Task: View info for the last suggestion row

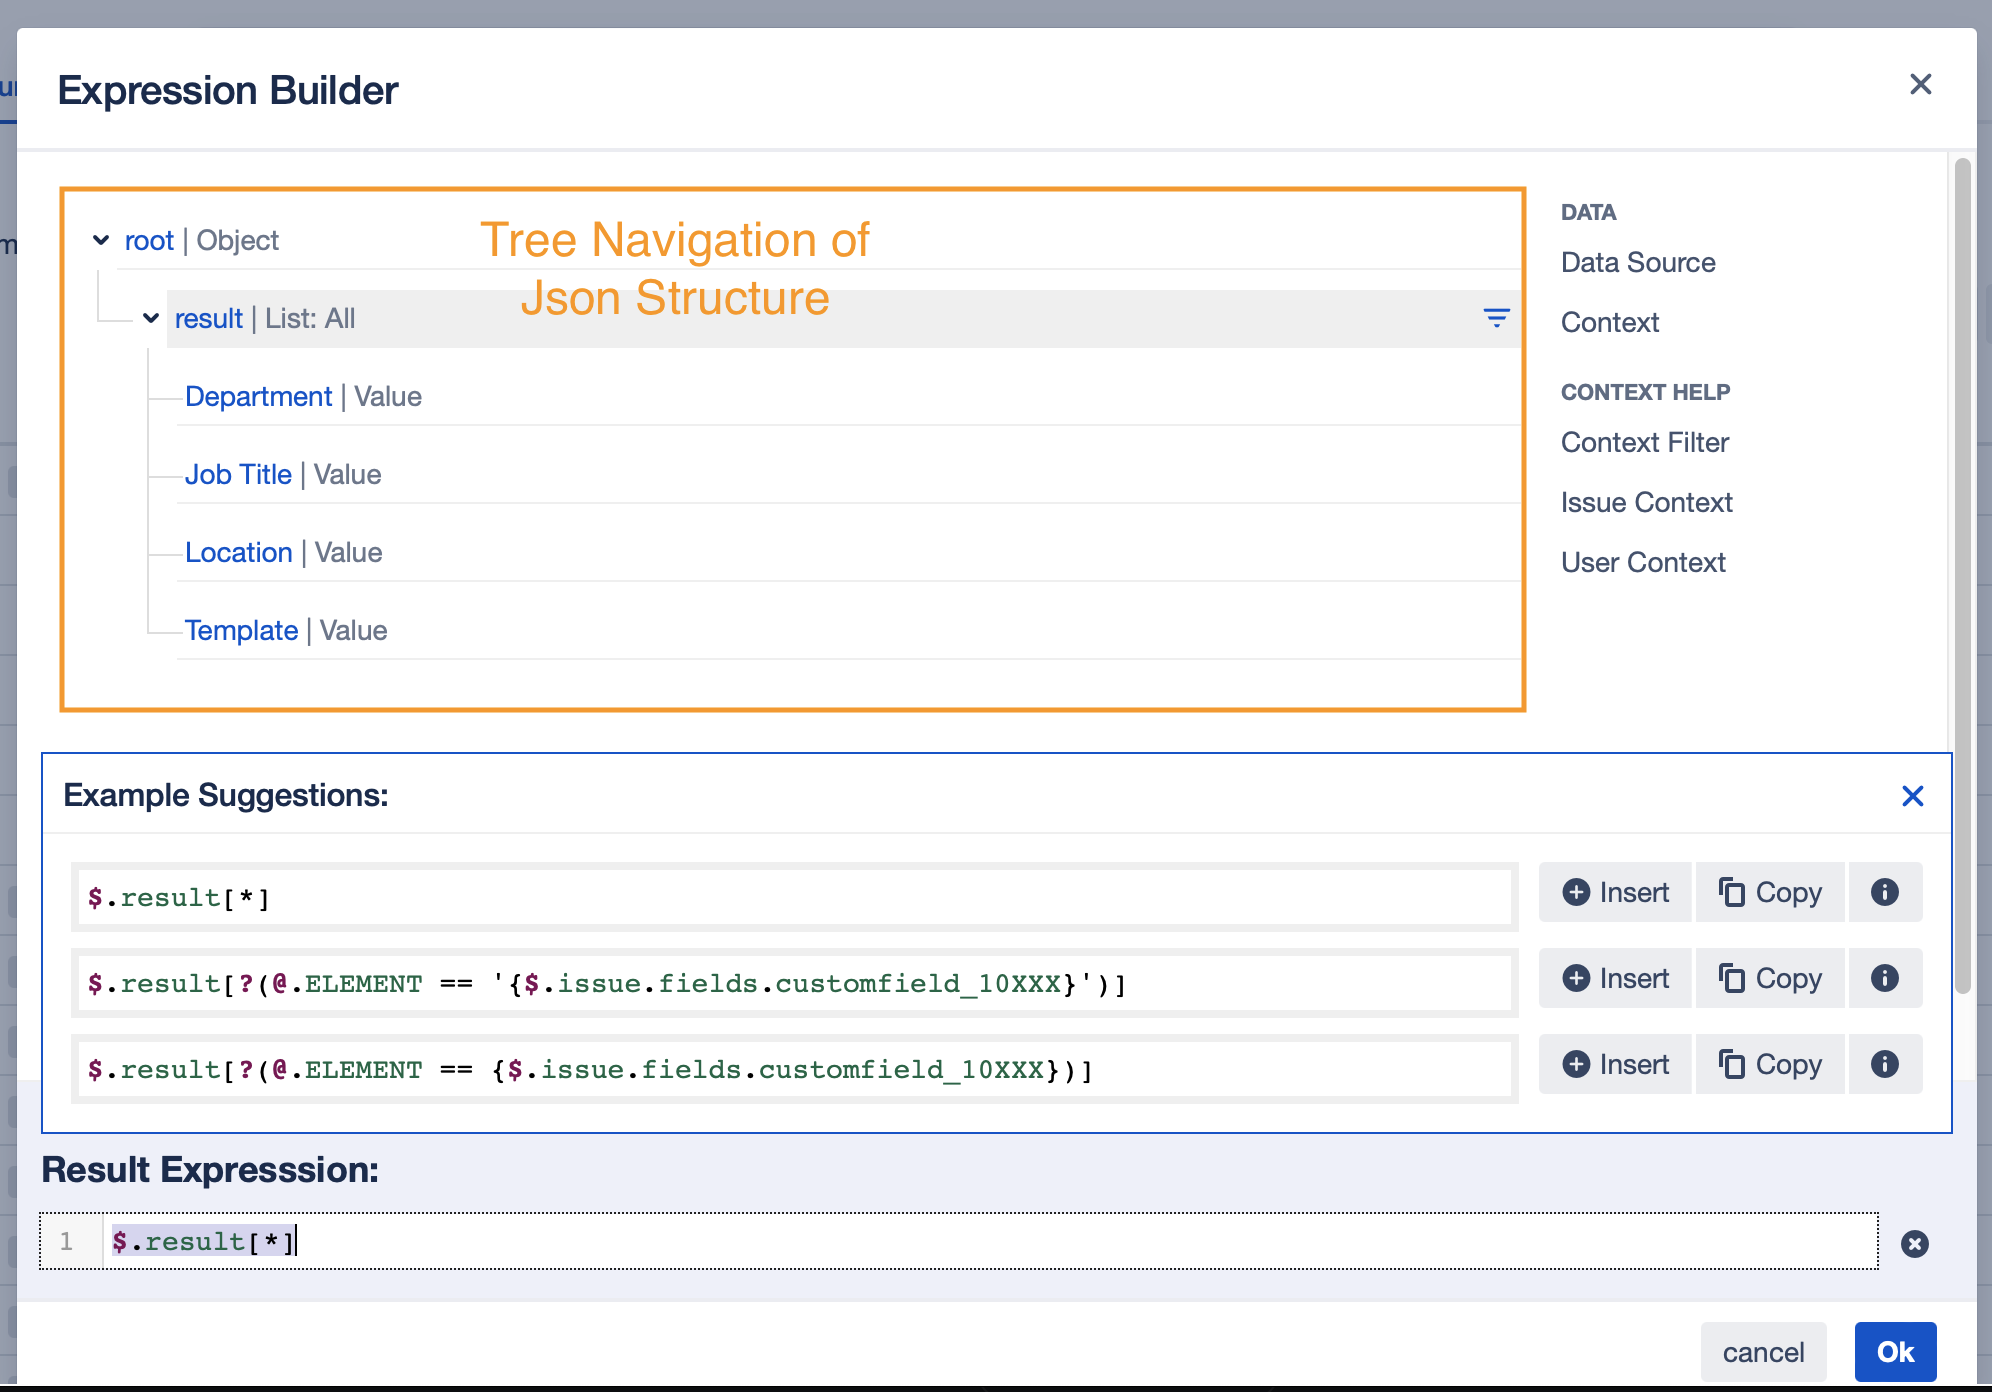Action: pyautogui.click(x=1885, y=1064)
